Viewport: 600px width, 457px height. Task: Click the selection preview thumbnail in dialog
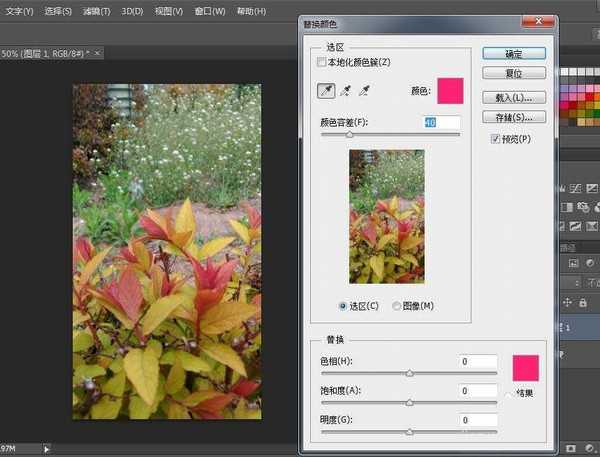click(387, 217)
